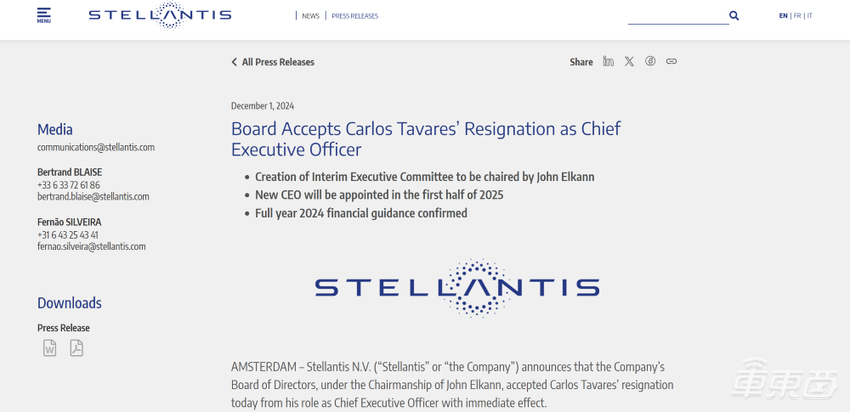Viewport: 850px width, 412px height.
Task: Open the NEWS menu item
Action: point(311,16)
